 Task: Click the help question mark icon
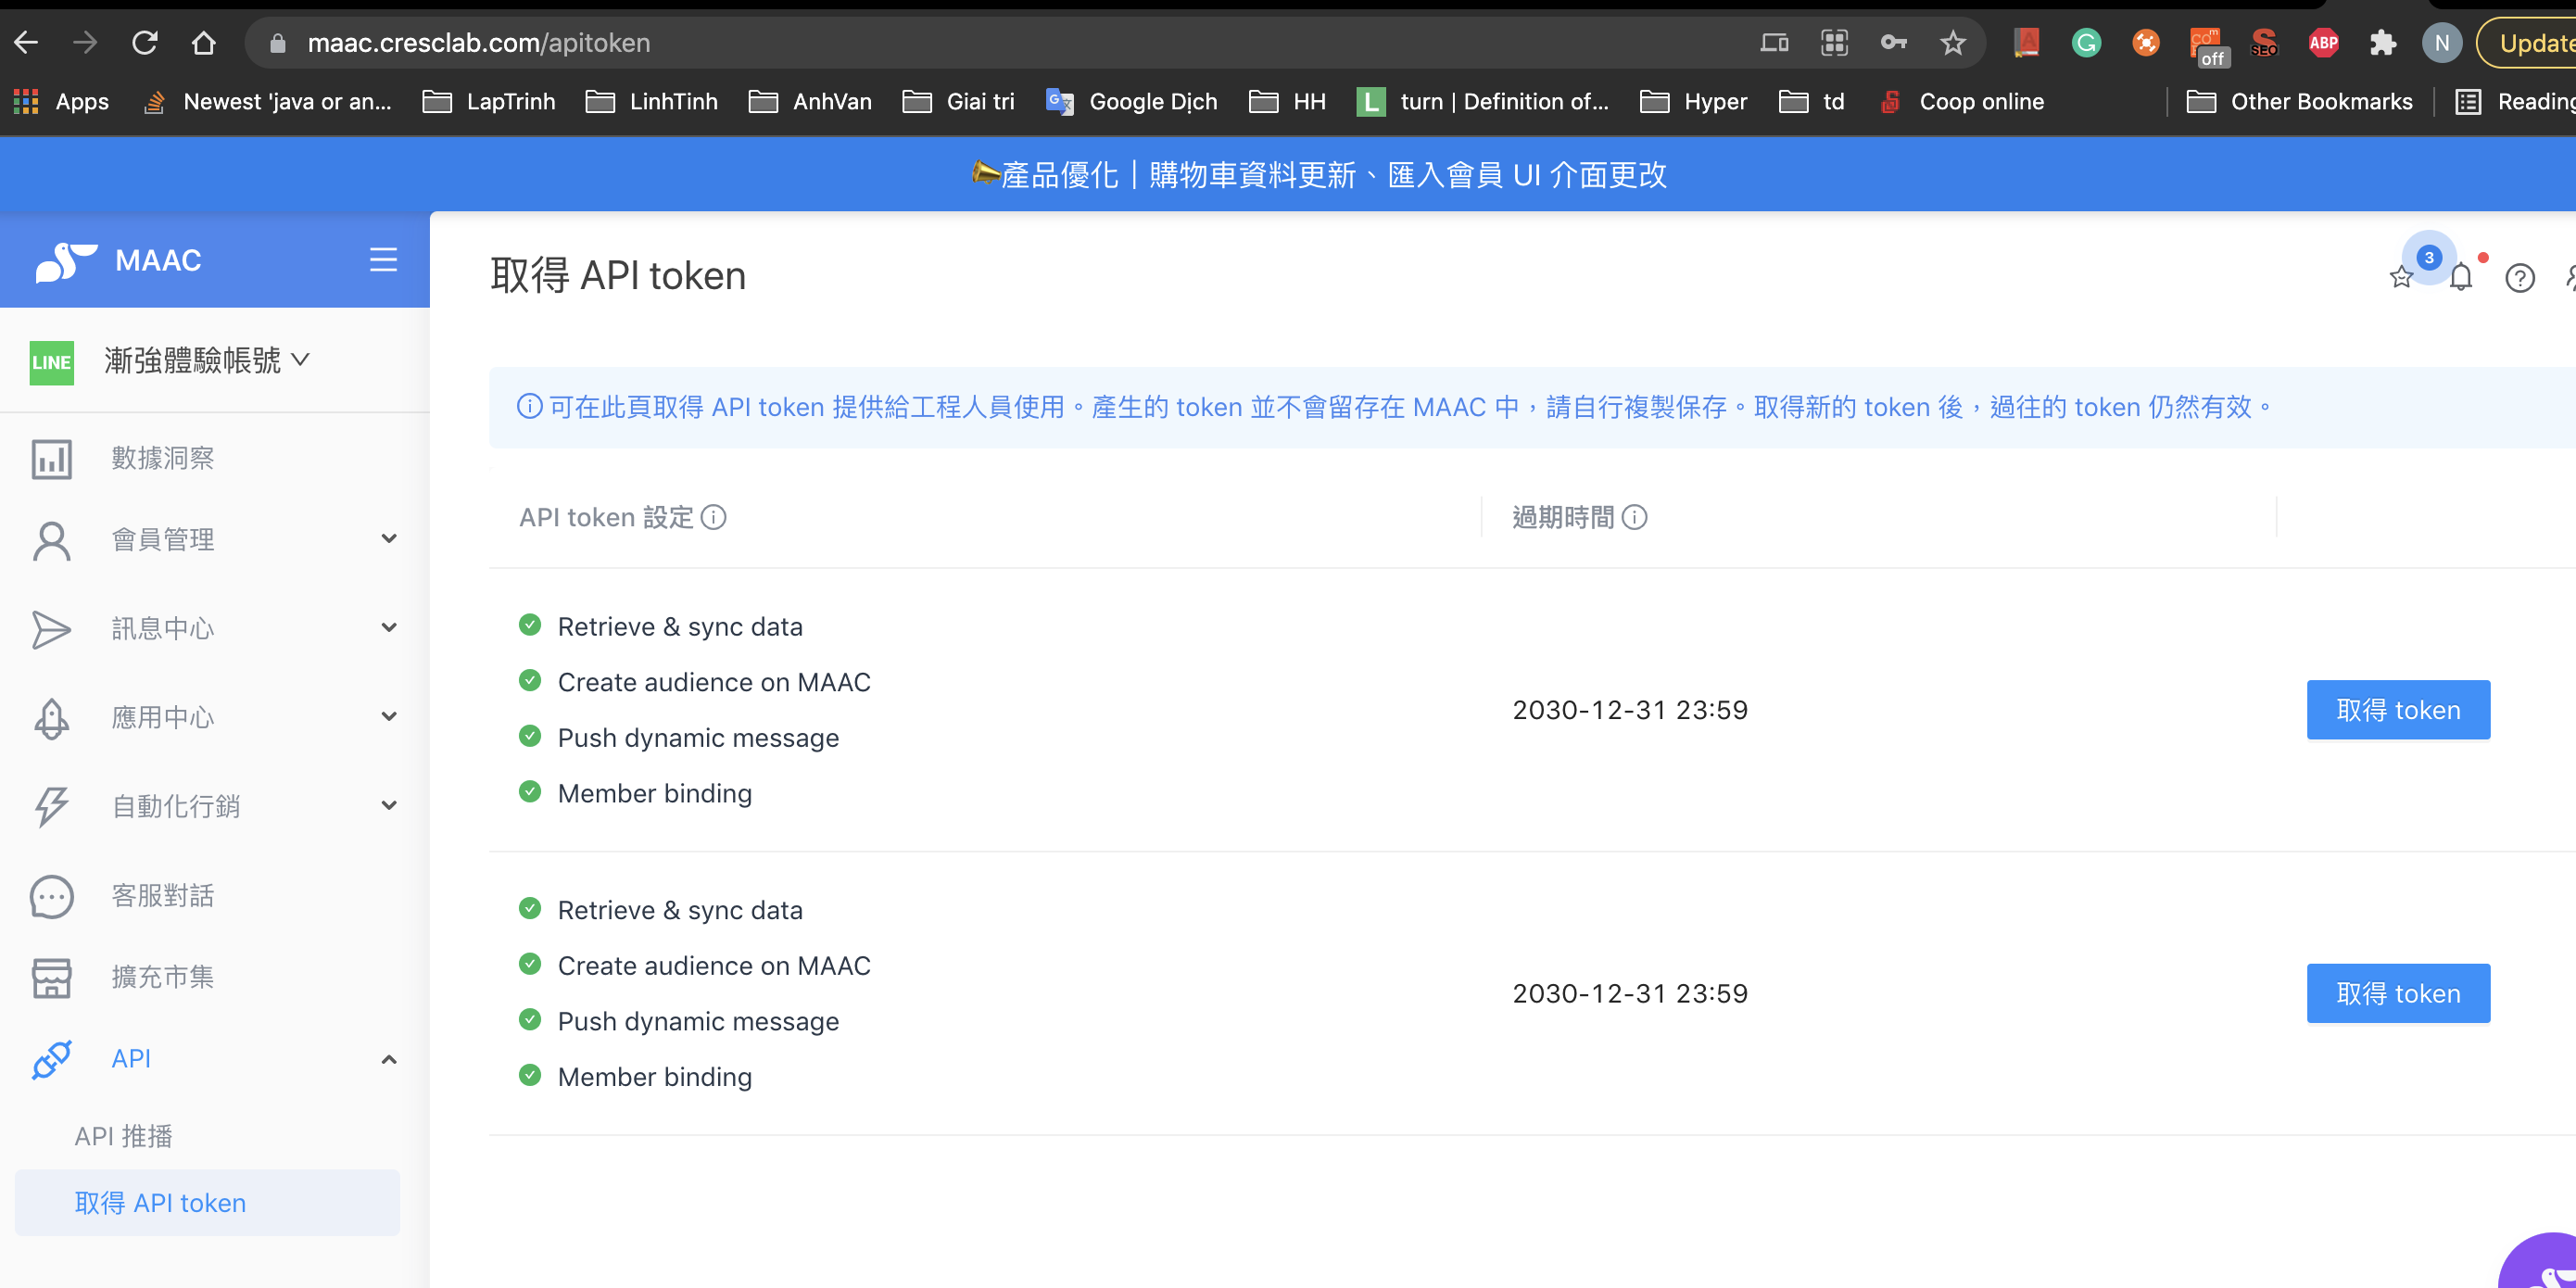[2519, 278]
